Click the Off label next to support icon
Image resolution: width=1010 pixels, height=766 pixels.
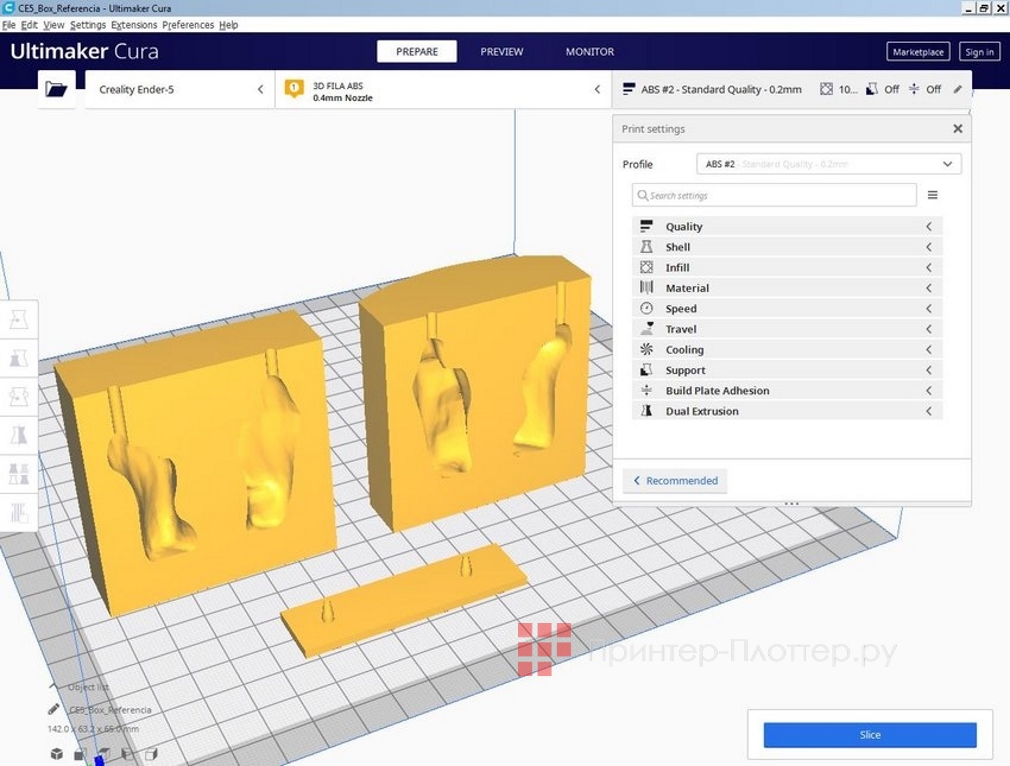coord(891,89)
